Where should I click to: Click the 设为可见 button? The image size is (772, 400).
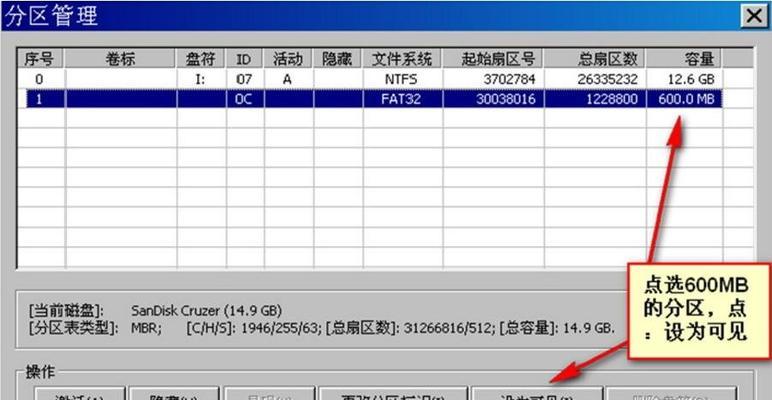point(536,393)
